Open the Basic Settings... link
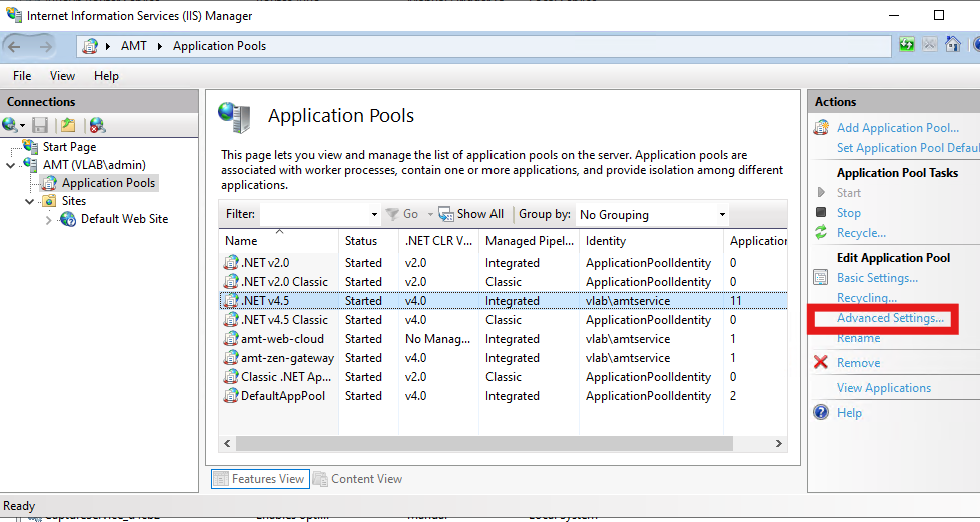The image size is (980, 522). (x=878, y=278)
